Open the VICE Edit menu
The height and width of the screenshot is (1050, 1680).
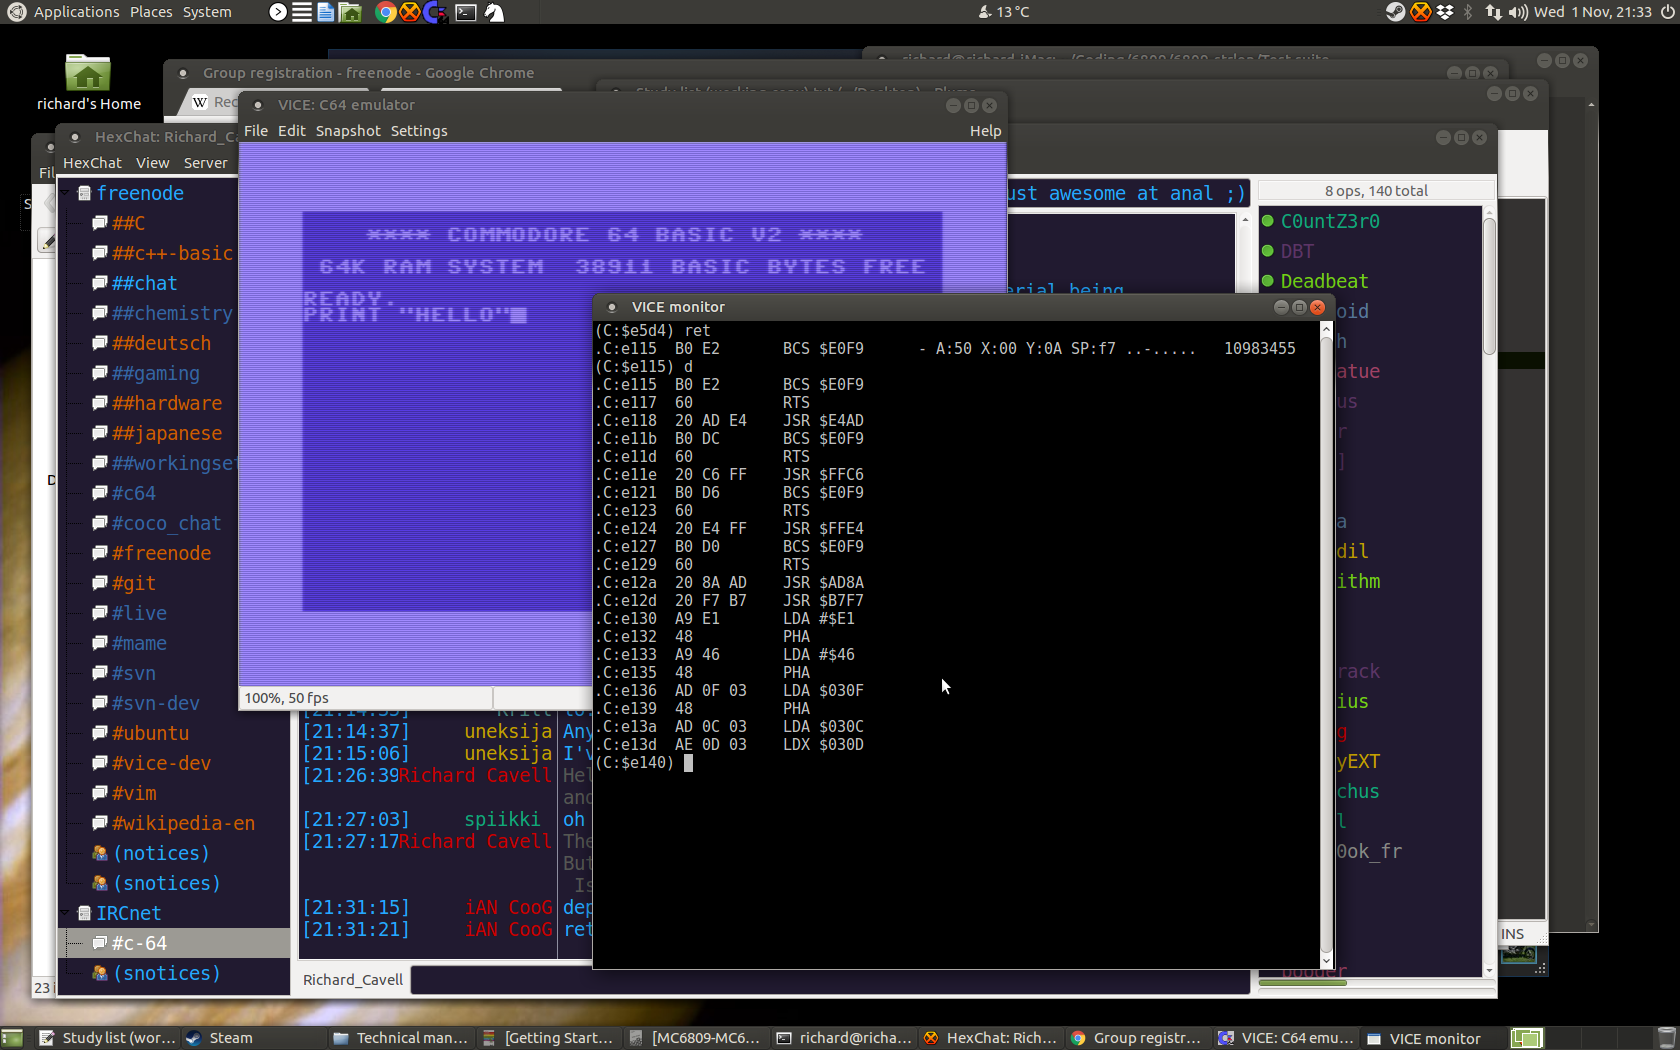pyautogui.click(x=292, y=131)
